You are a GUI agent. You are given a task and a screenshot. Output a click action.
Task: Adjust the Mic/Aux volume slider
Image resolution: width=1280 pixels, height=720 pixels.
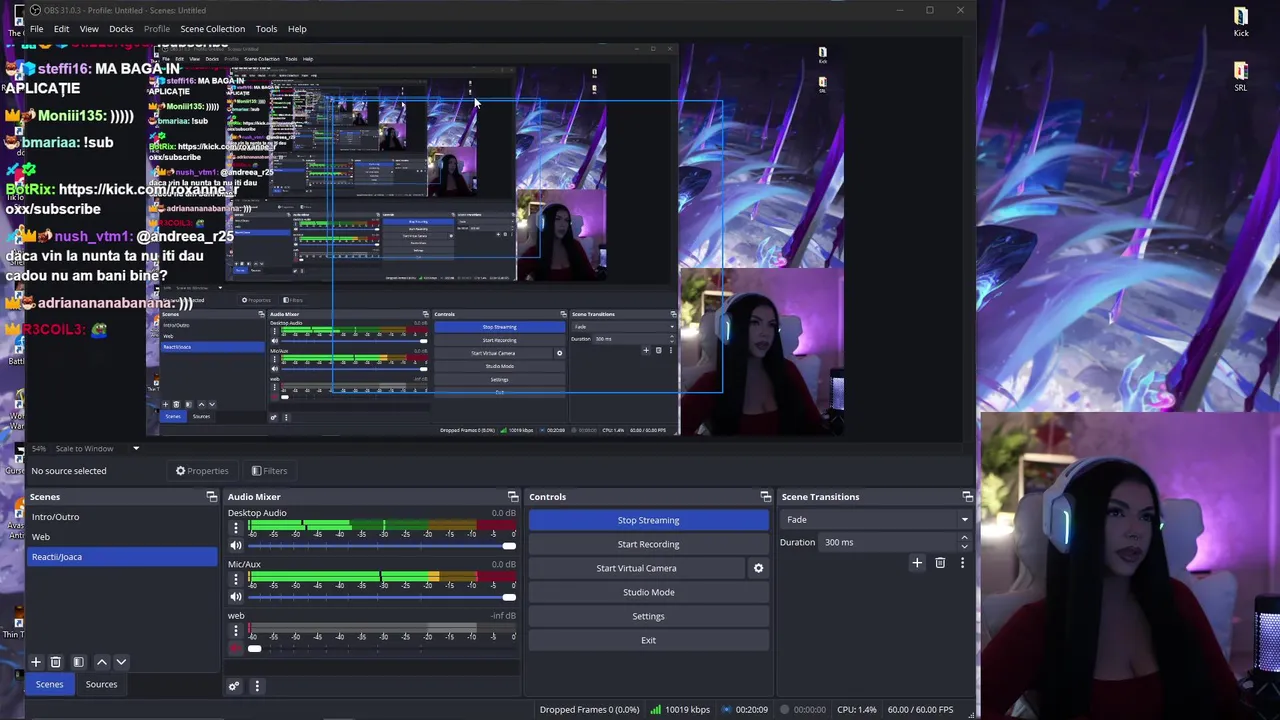point(382,597)
